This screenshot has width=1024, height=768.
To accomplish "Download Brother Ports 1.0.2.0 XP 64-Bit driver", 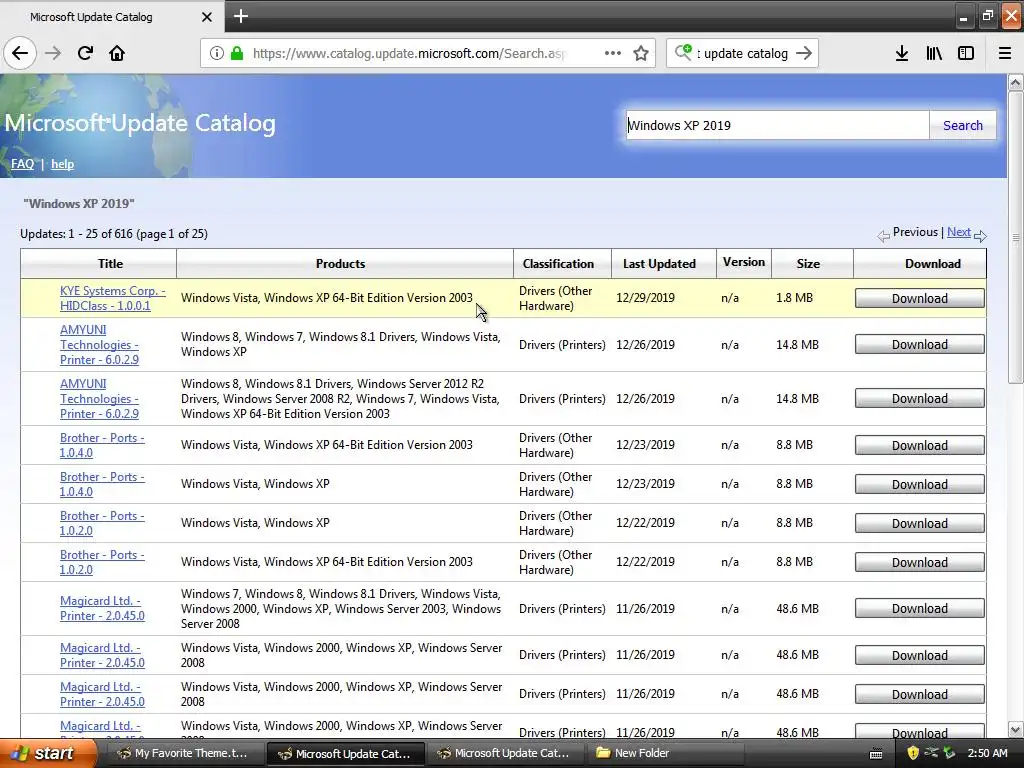I will (x=920, y=562).
